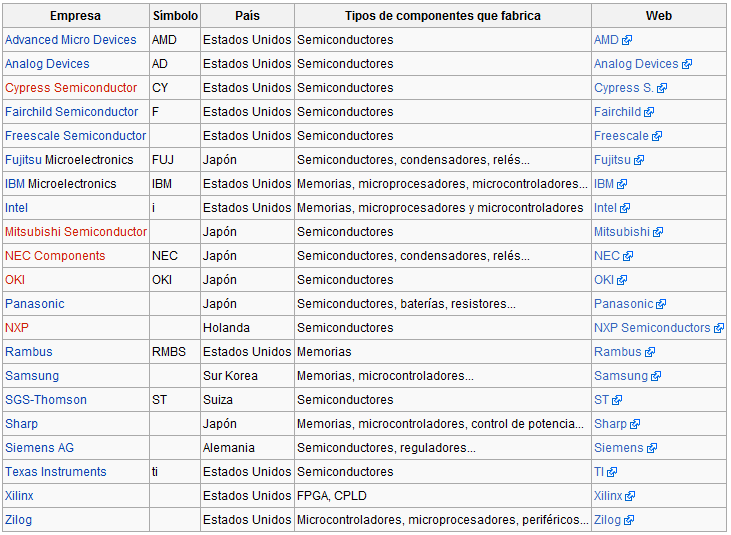The width and height of the screenshot is (731, 535).
Task: Click the external link icon beside Zilog web
Action: coord(629,521)
